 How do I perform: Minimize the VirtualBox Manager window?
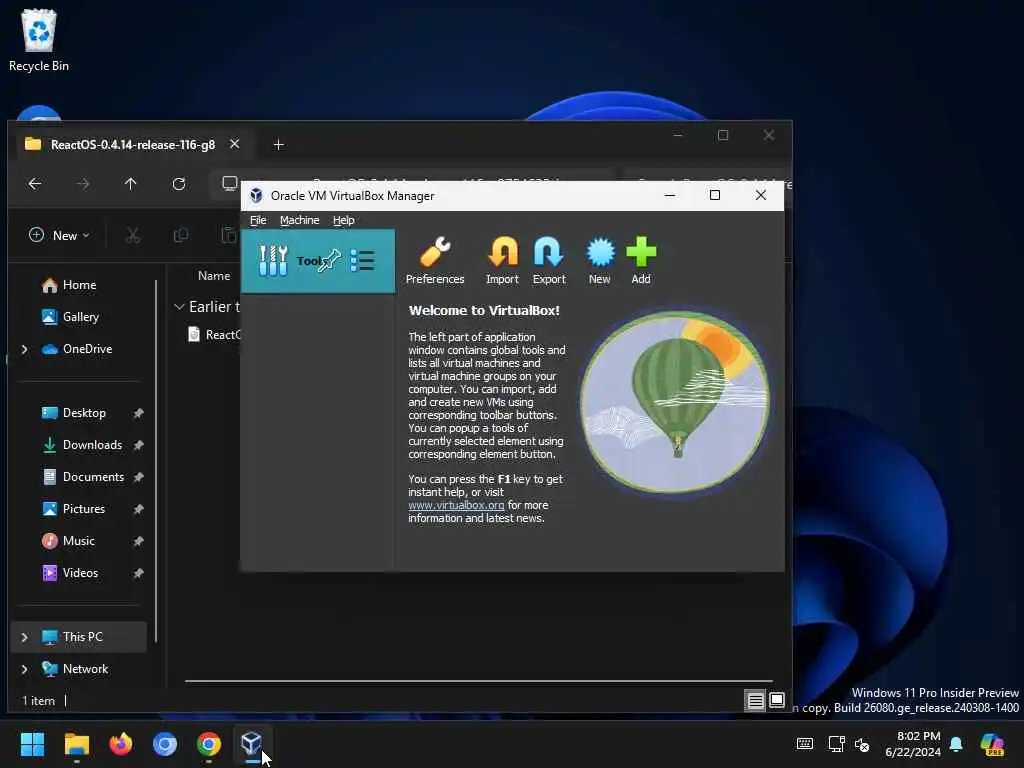pos(669,195)
